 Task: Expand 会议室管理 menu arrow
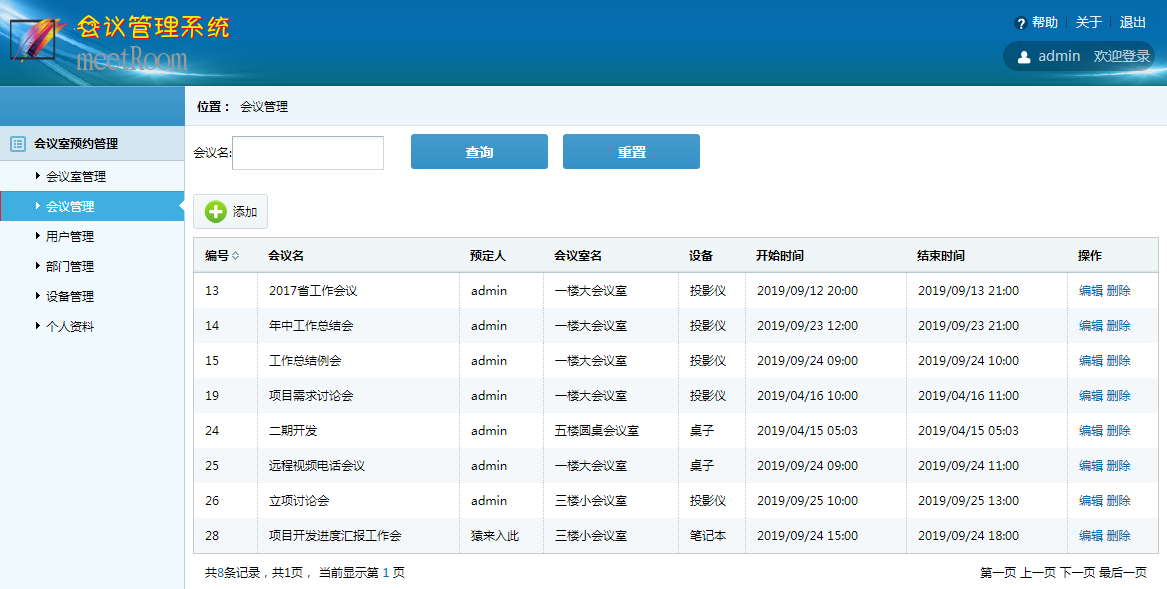pos(38,176)
